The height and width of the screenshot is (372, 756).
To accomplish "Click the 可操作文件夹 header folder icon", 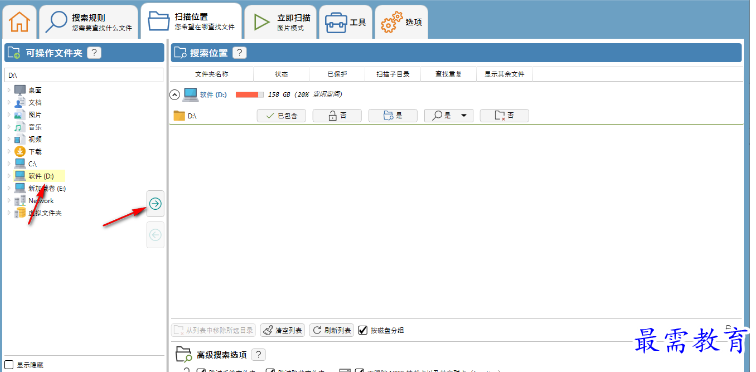I will (14, 53).
